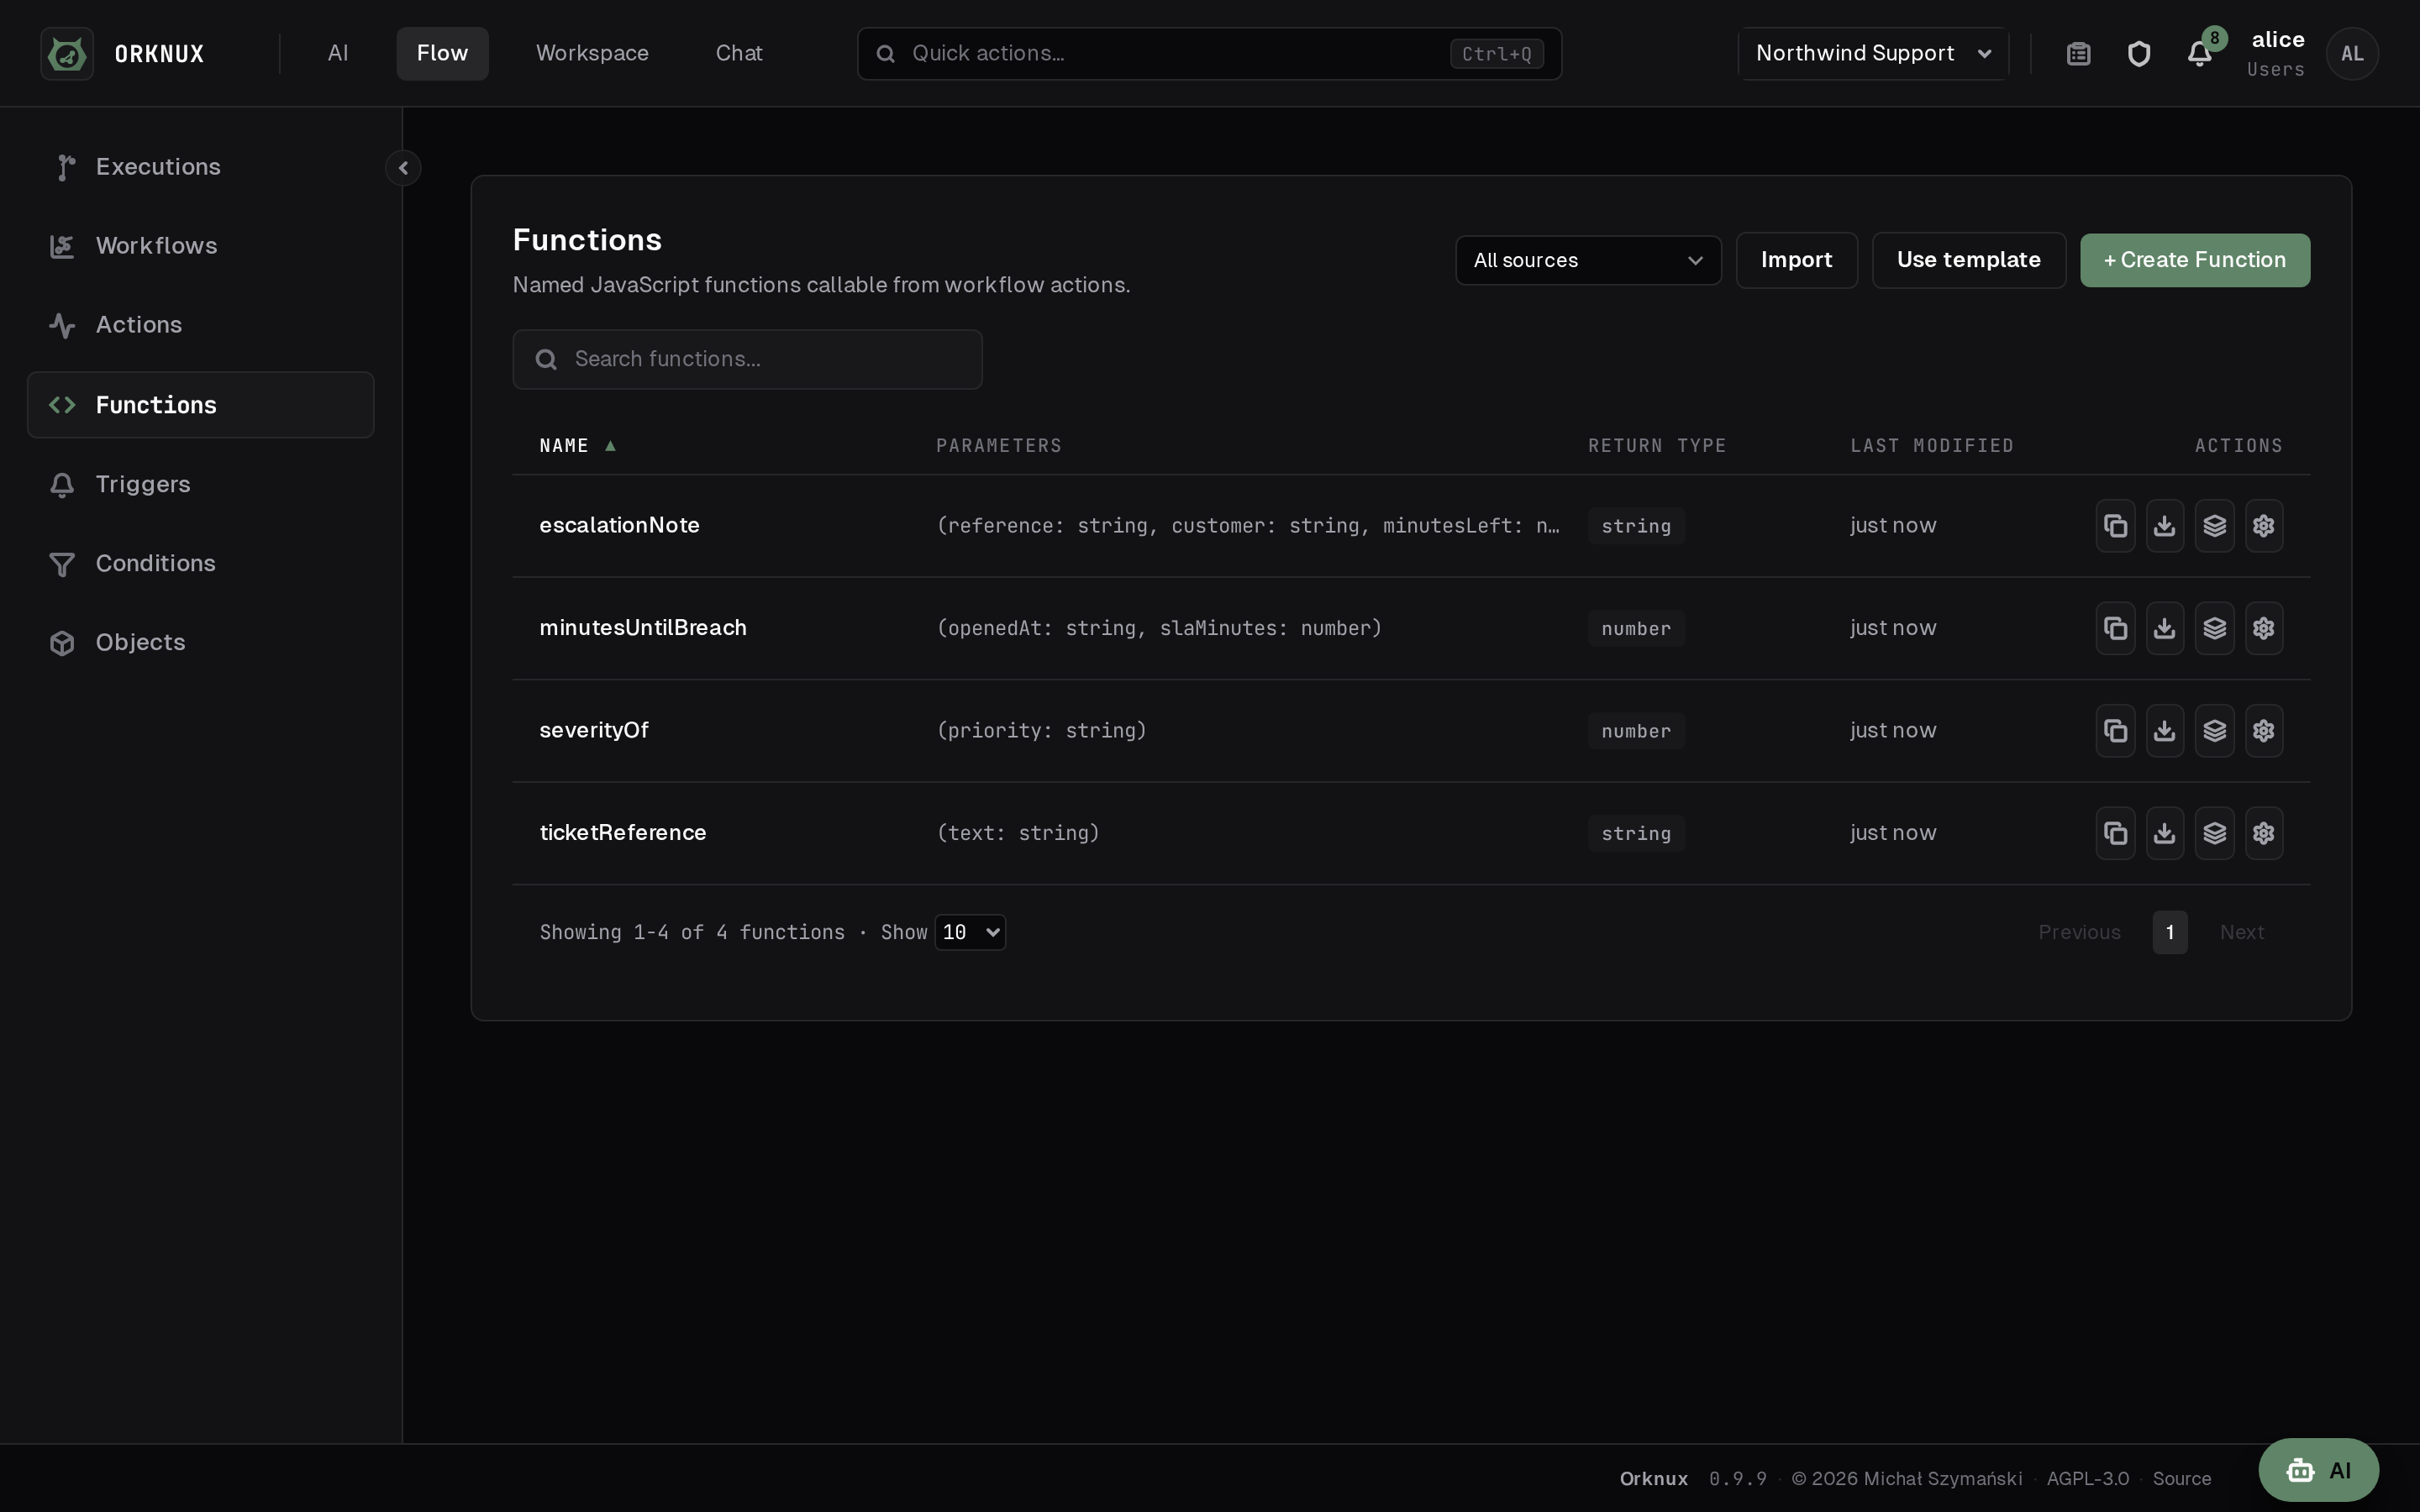The height and width of the screenshot is (1512, 2420).
Task: Open settings gear for ticketReference
Action: [2264, 833]
